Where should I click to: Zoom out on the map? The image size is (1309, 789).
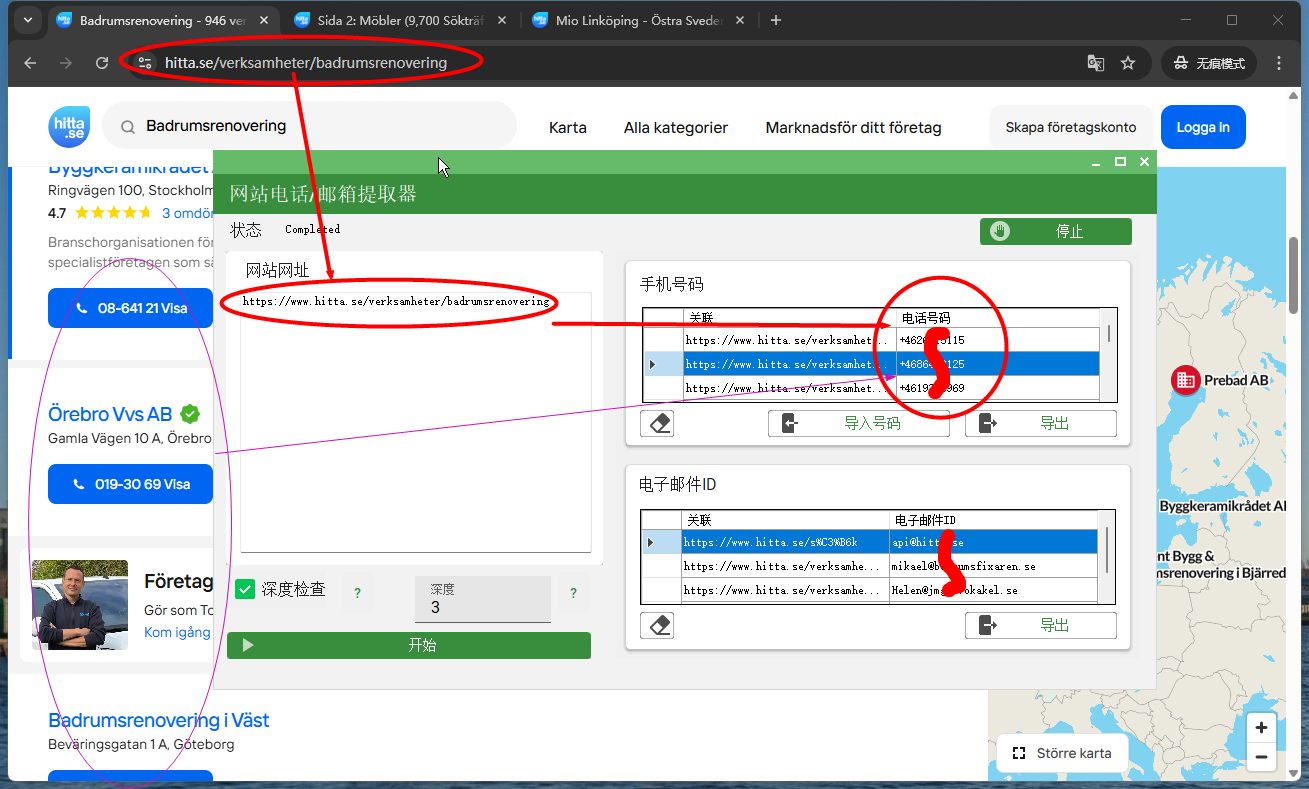pos(1261,757)
